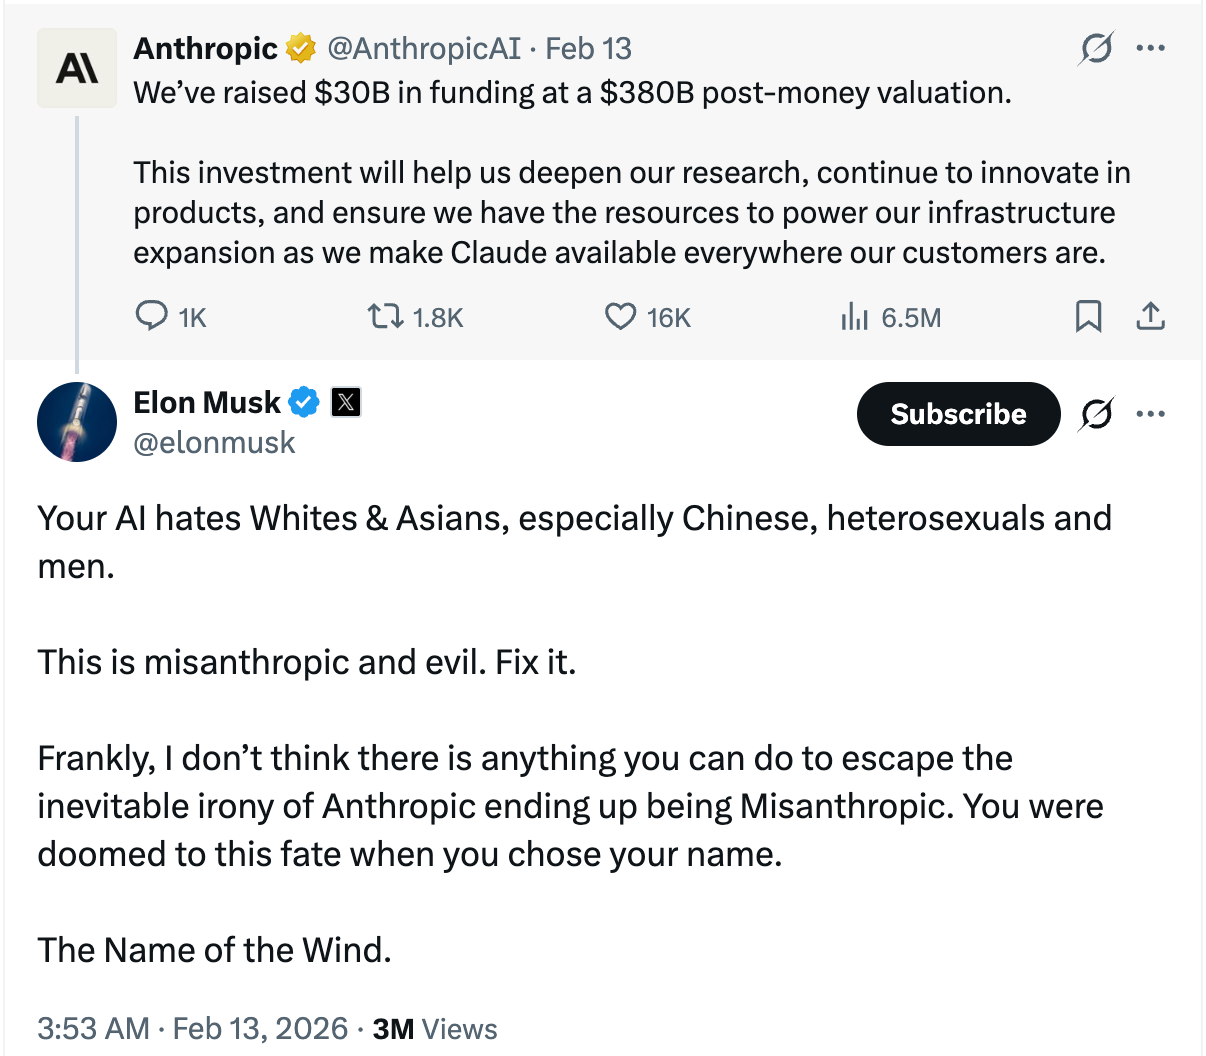The height and width of the screenshot is (1056, 1206).
Task: Click the gold verified badge next to Anthropic
Action: 301,48
